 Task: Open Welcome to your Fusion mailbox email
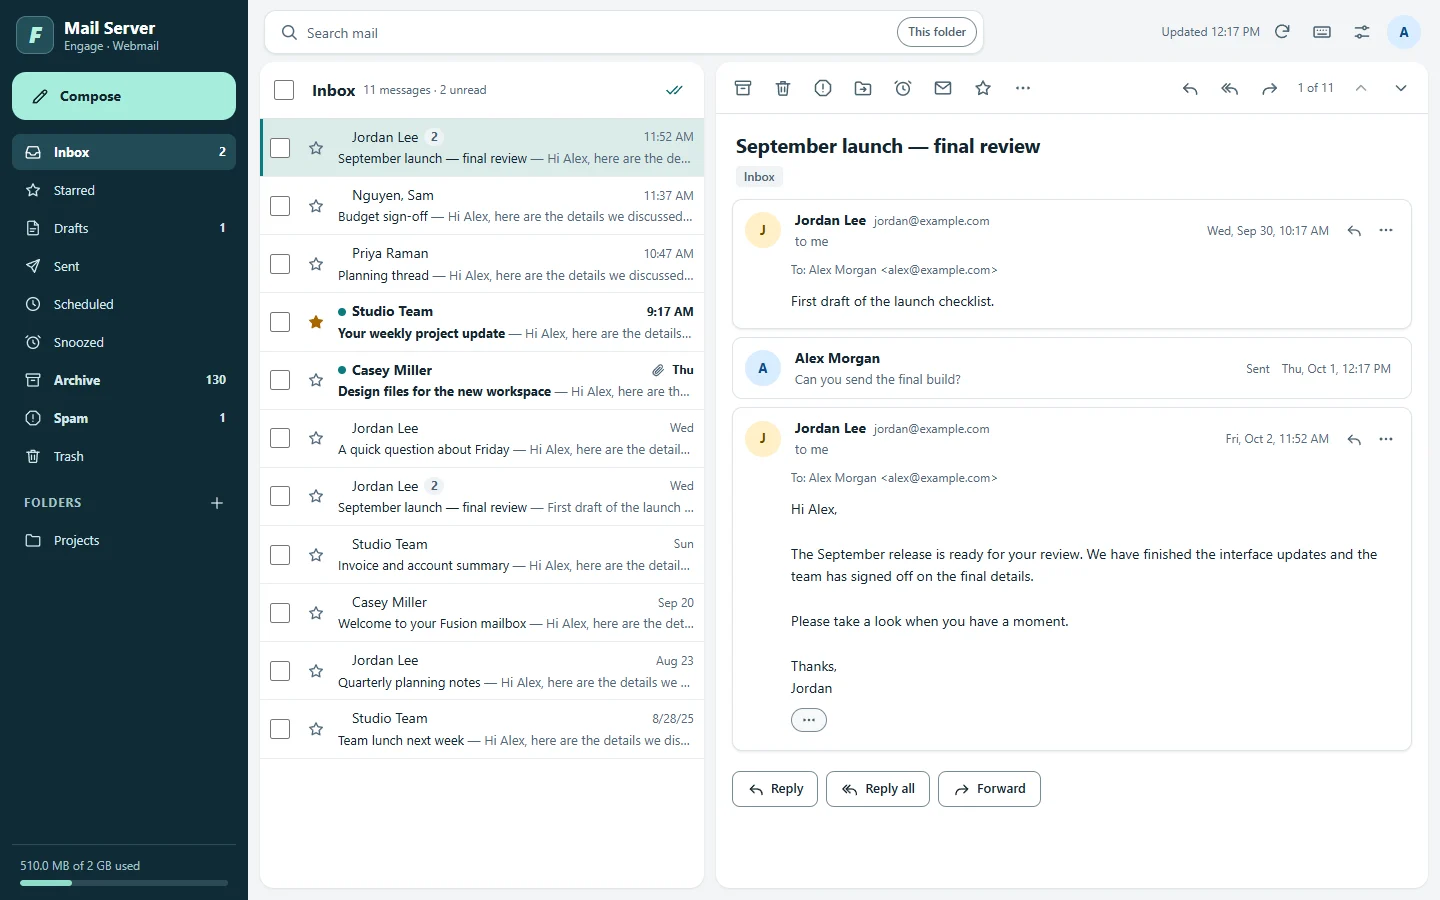pyautogui.click(x=482, y=613)
